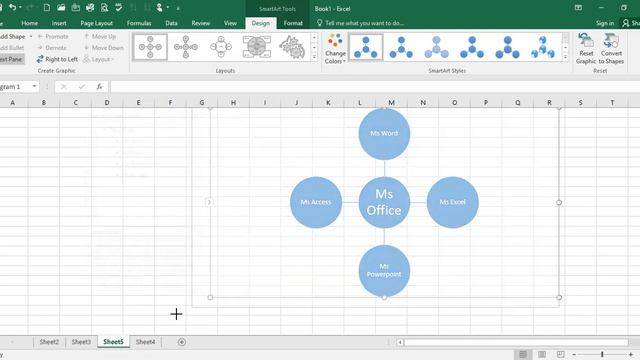Open the Name Box dropdown arrow

[35, 87]
